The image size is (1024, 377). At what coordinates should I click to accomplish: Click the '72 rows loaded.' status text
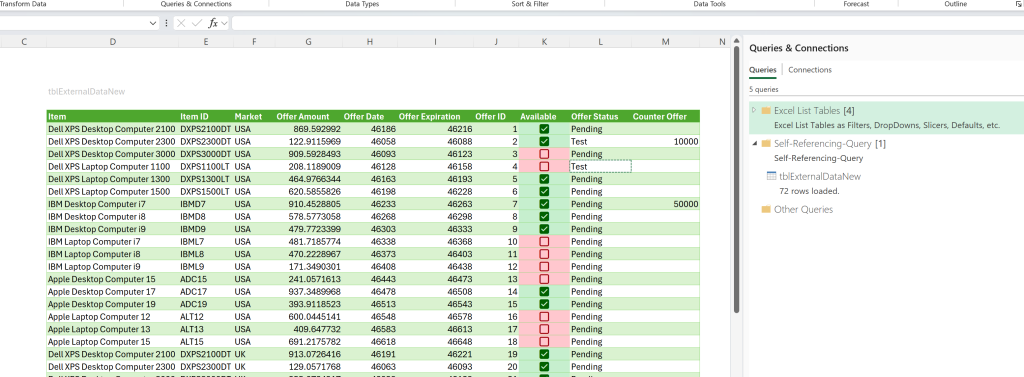809,191
